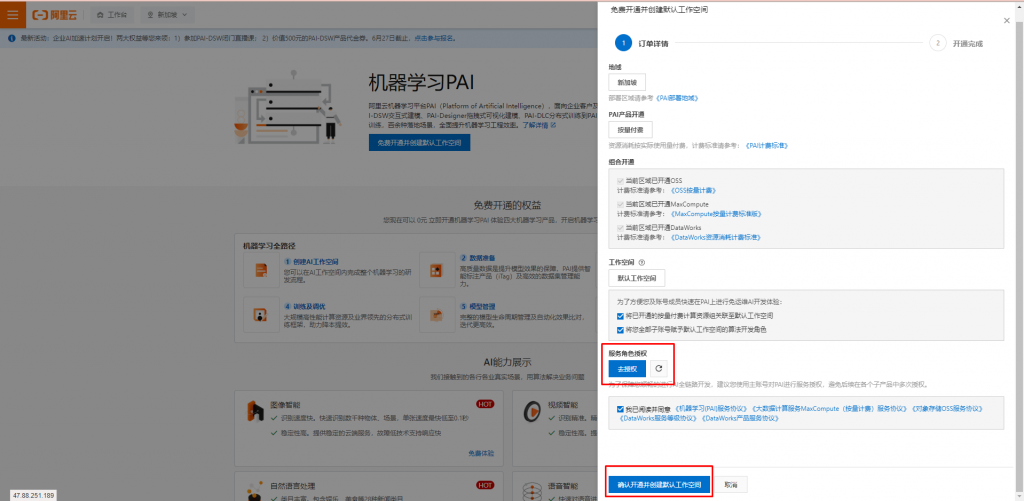The width and height of the screenshot is (1024, 501).
Task: Click the 数据准备 card icon
Action: pos(438,270)
